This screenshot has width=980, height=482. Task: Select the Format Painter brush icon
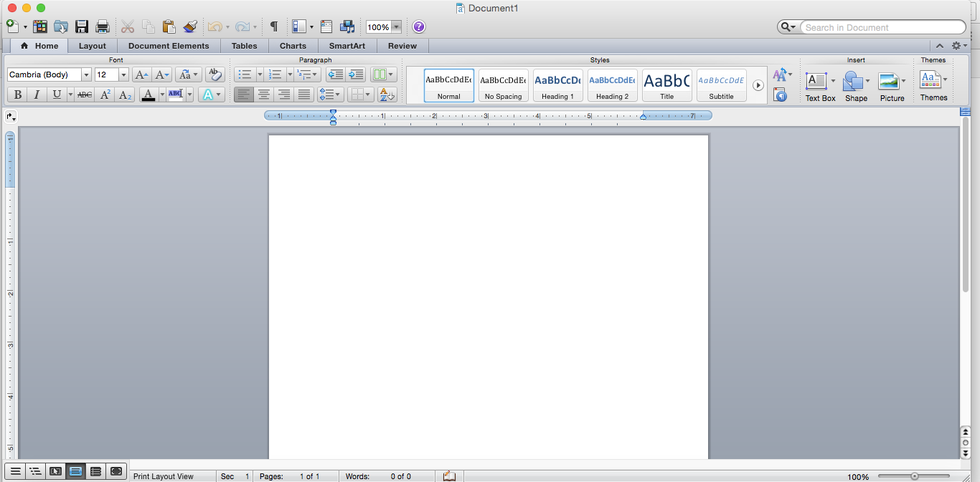coord(190,27)
